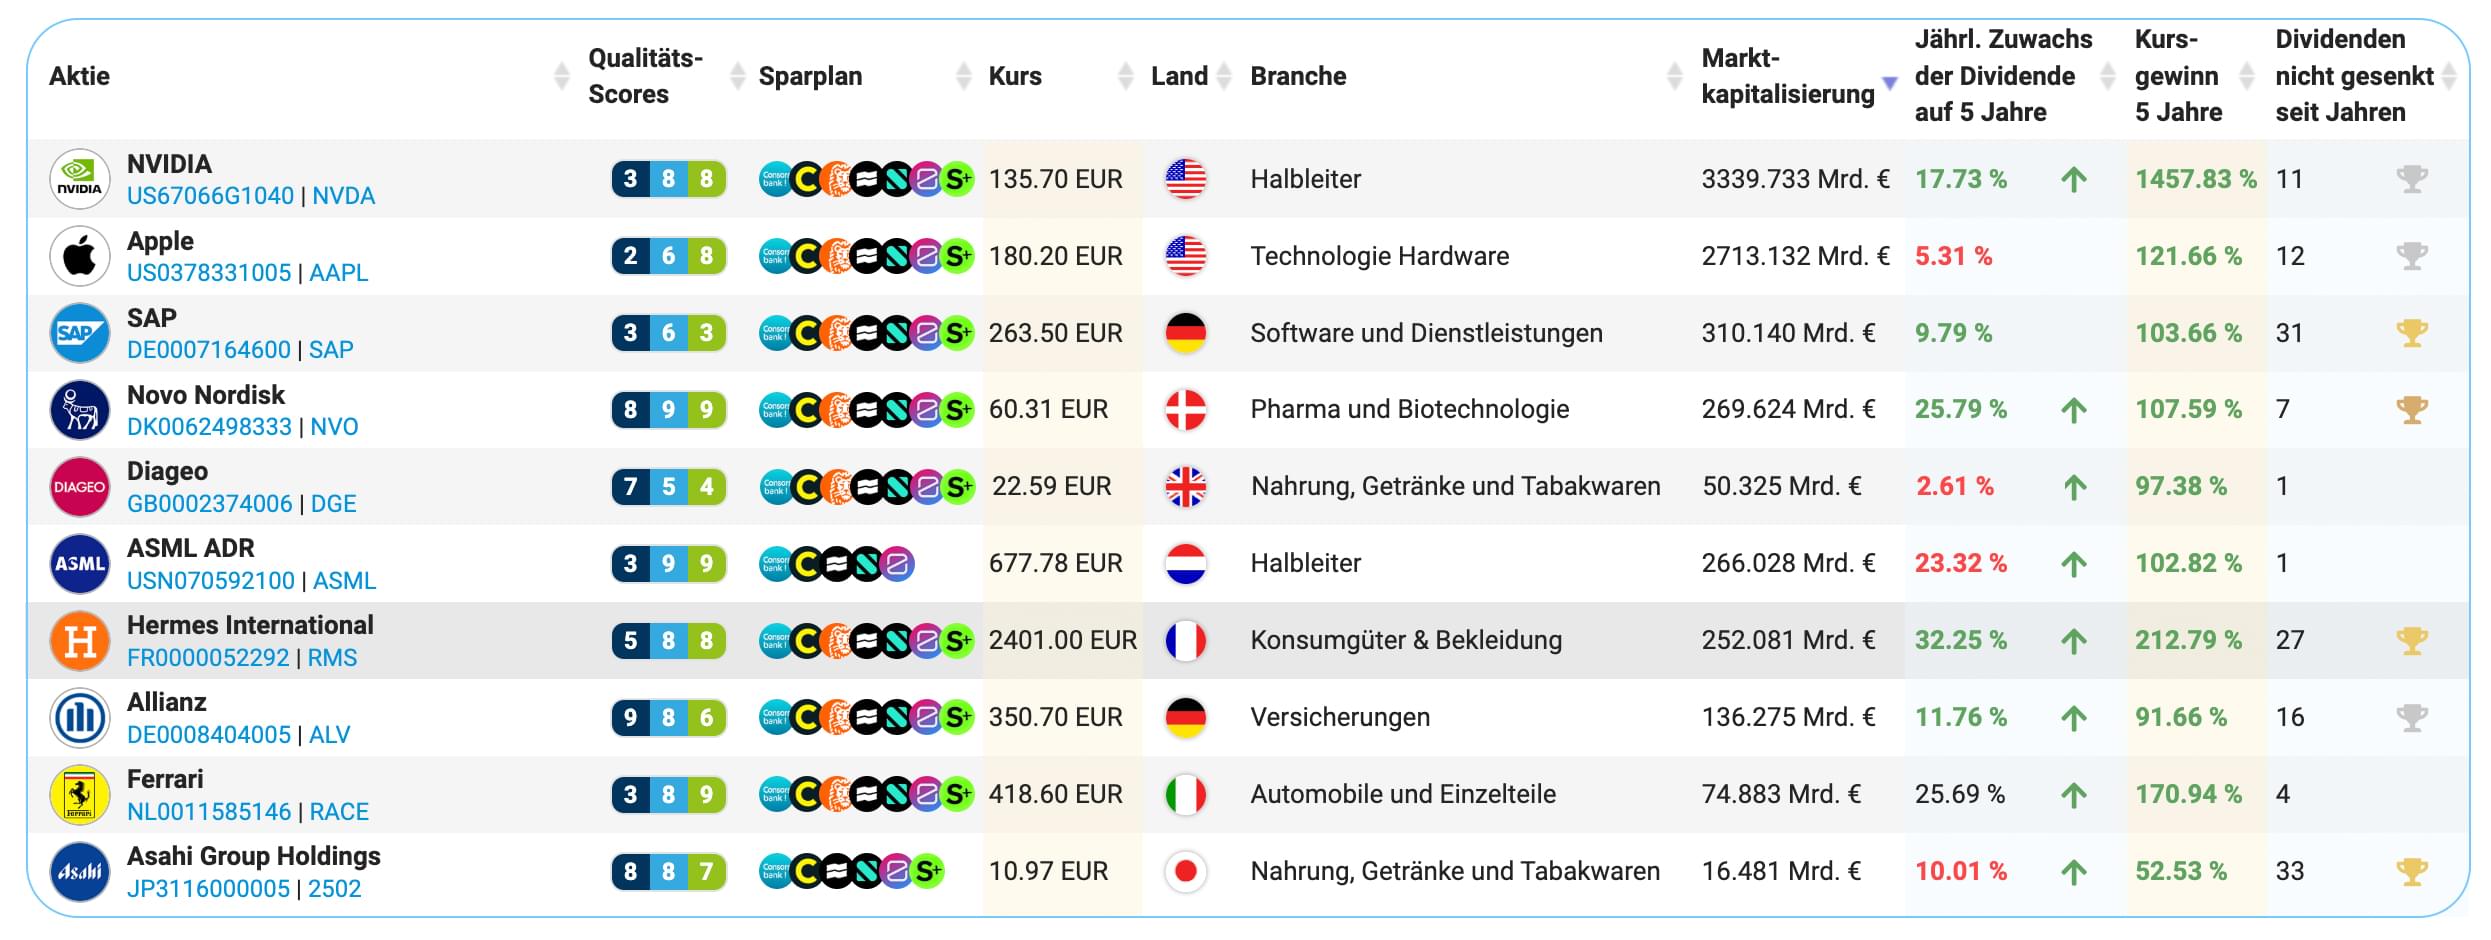Select the Ferrari logo thumbnail

pyautogui.click(x=80, y=794)
